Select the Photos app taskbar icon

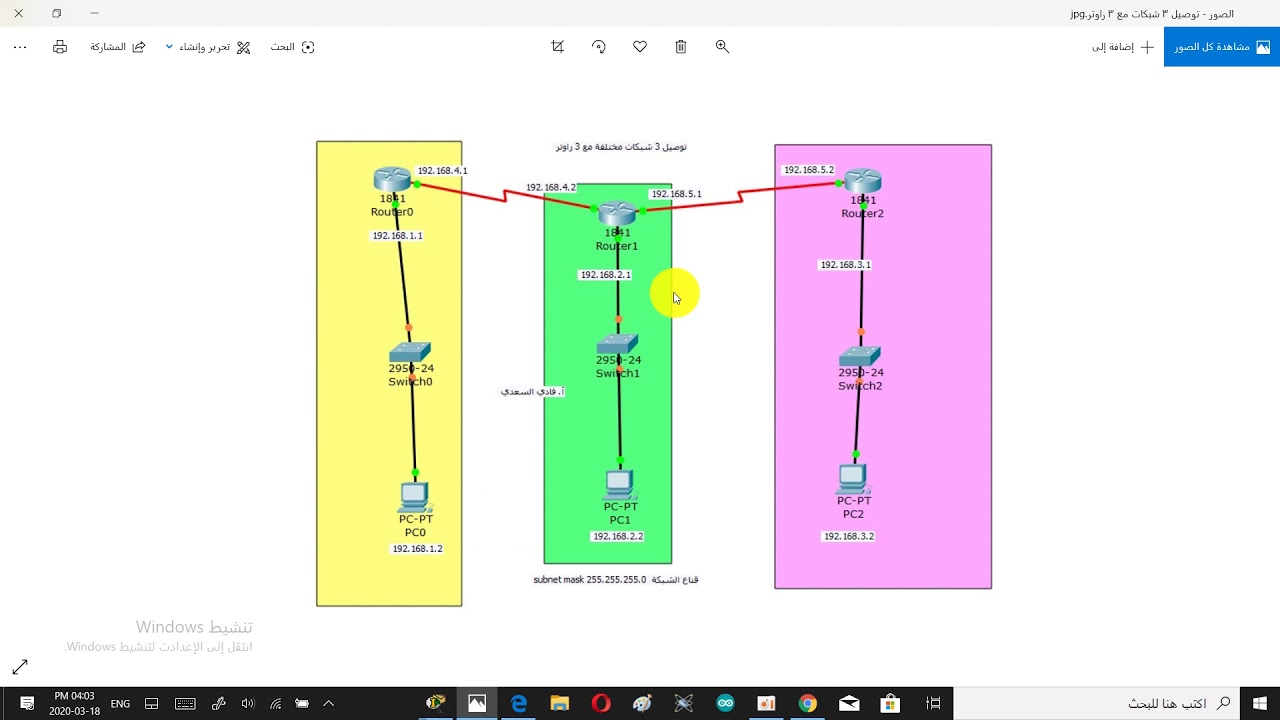[x=477, y=704]
